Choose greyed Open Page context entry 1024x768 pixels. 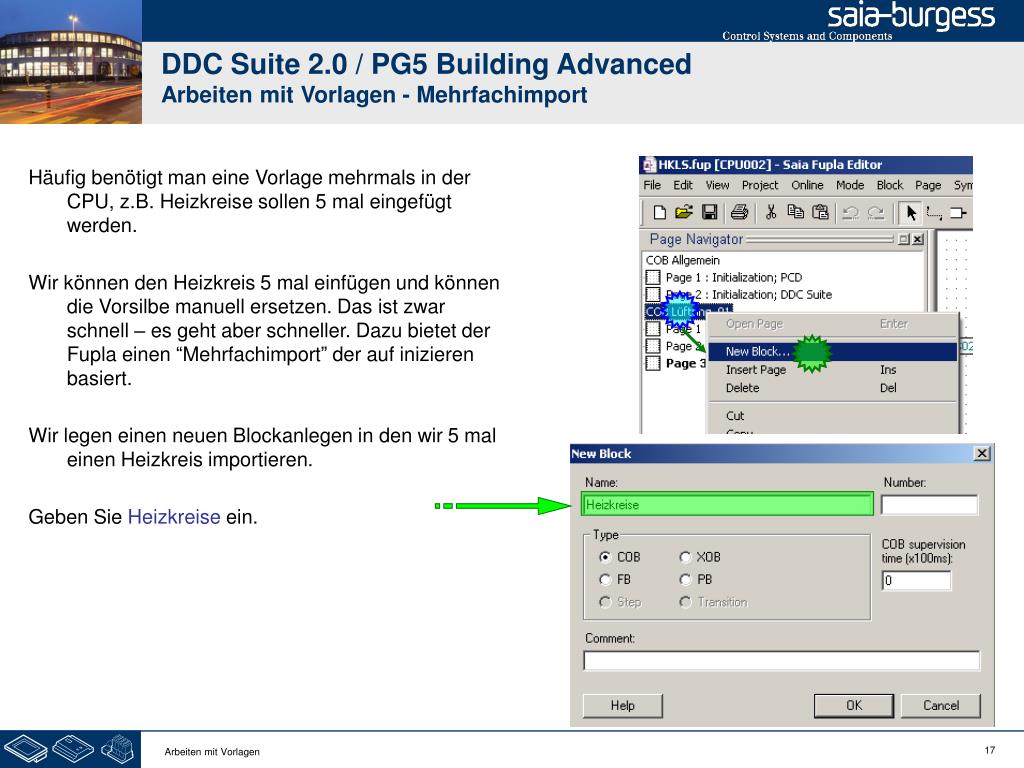tap(833, 324)
